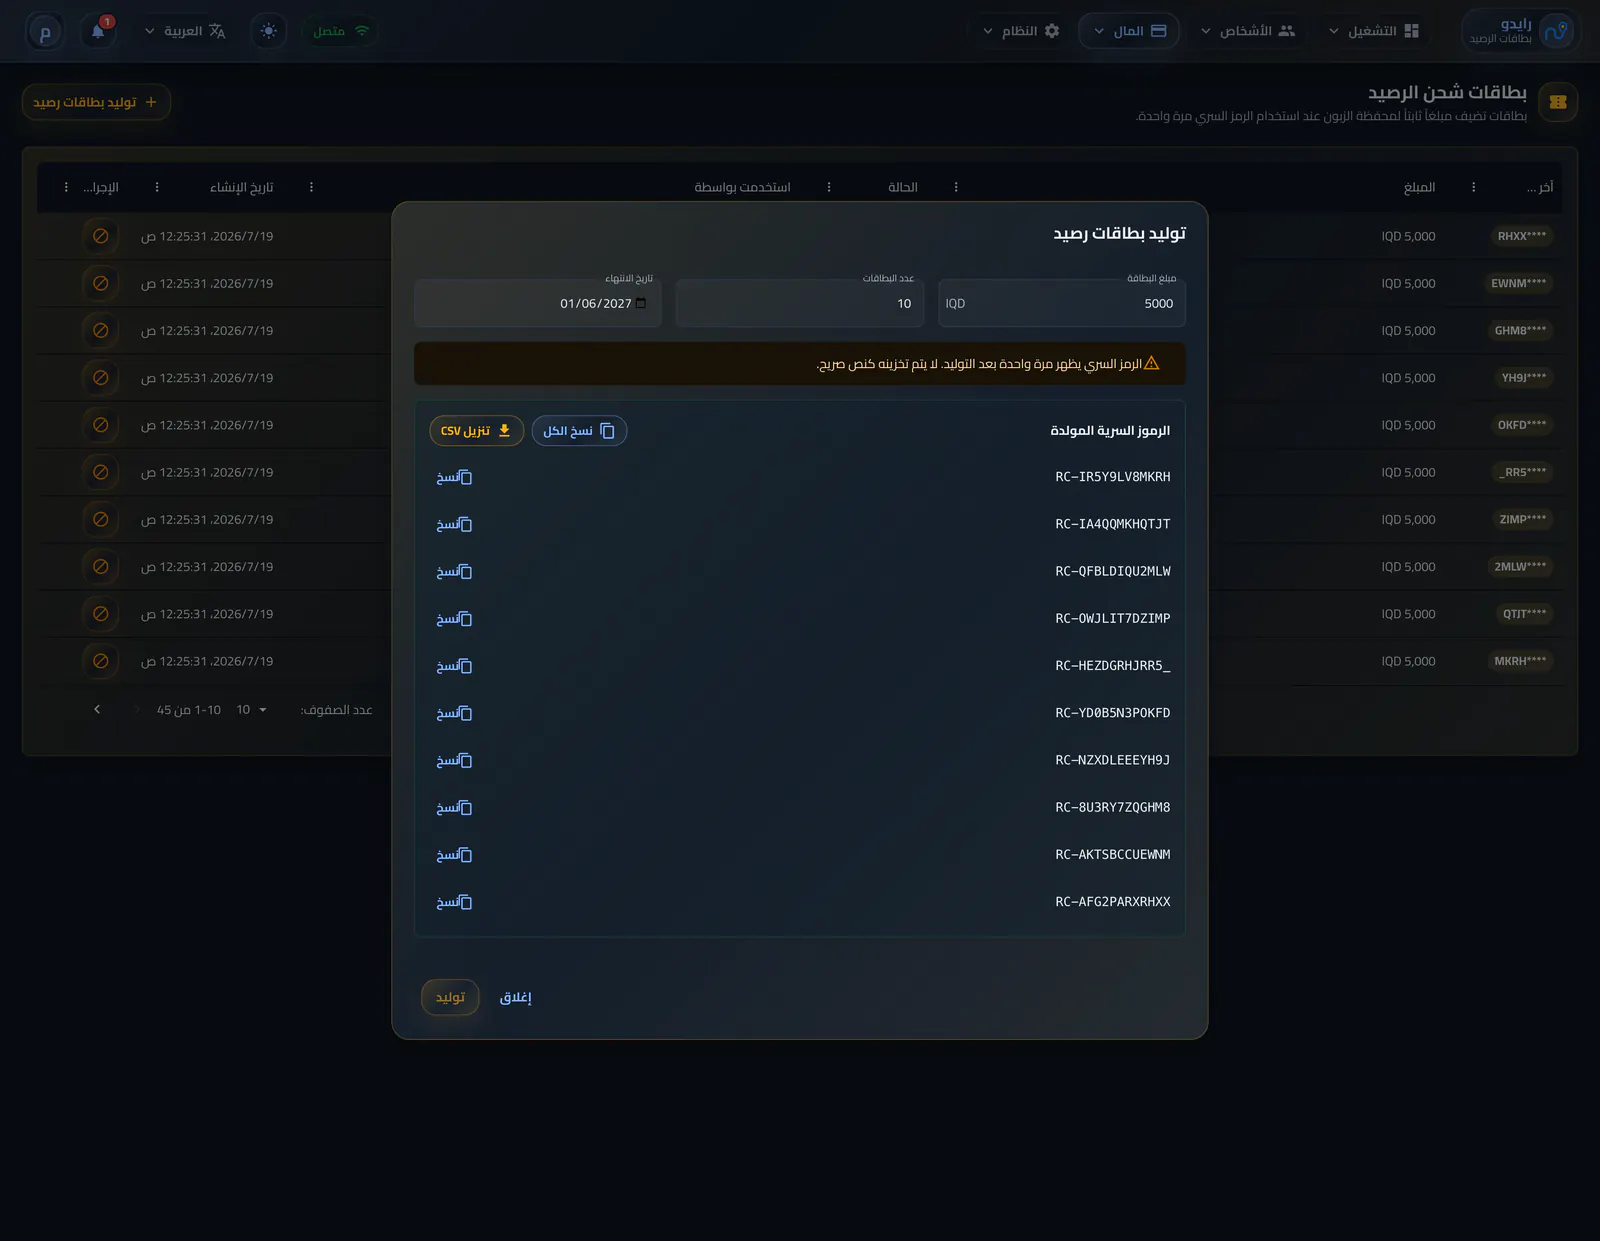Click the connected status chip متصل

pos(341,31)
